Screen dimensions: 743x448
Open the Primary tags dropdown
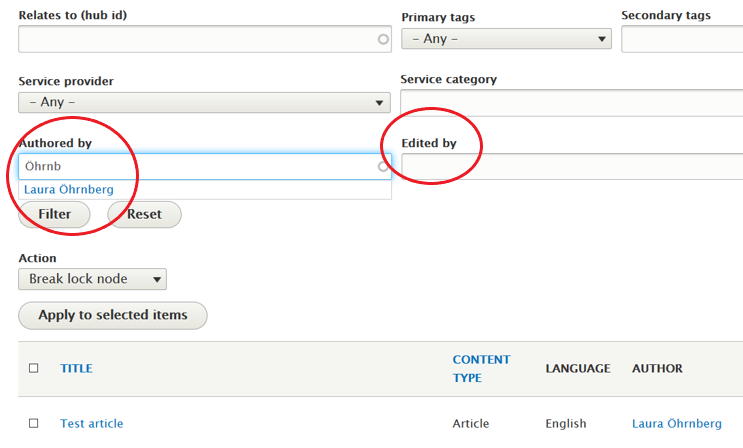(506, 39)
